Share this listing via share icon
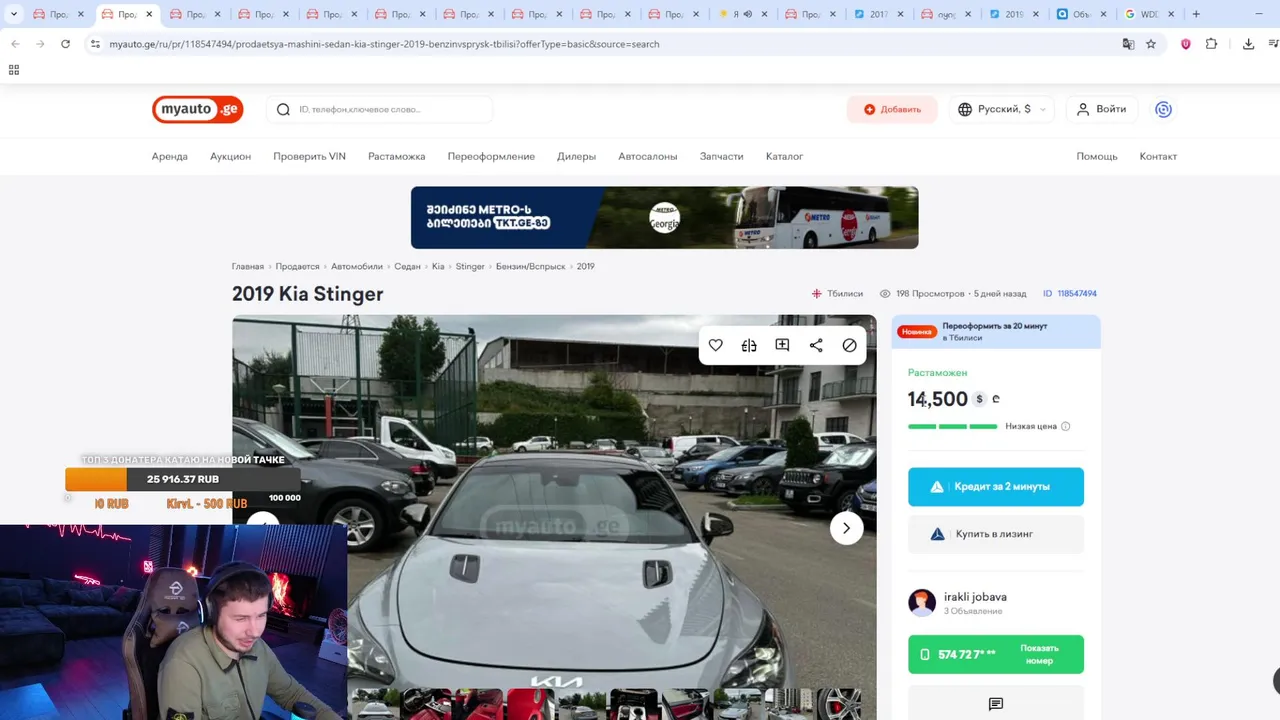 coord(816,345)
